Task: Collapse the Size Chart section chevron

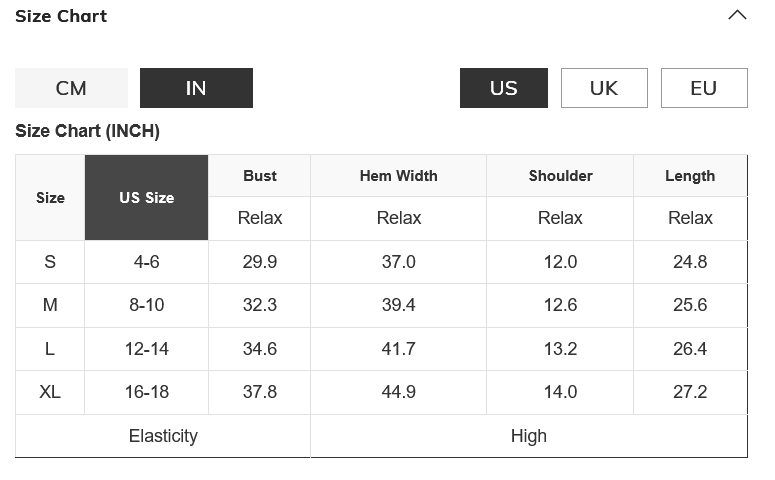Action: 737,16
